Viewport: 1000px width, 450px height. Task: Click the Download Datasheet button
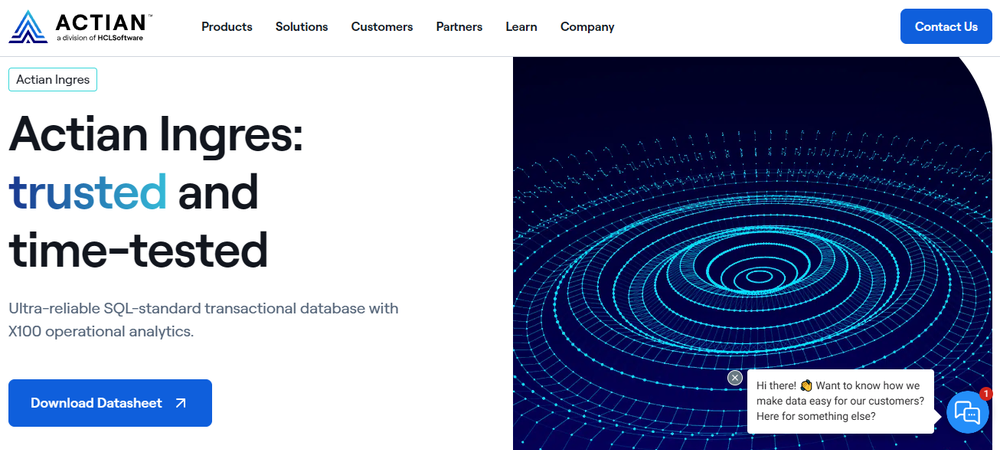click(x=110, y=403)
